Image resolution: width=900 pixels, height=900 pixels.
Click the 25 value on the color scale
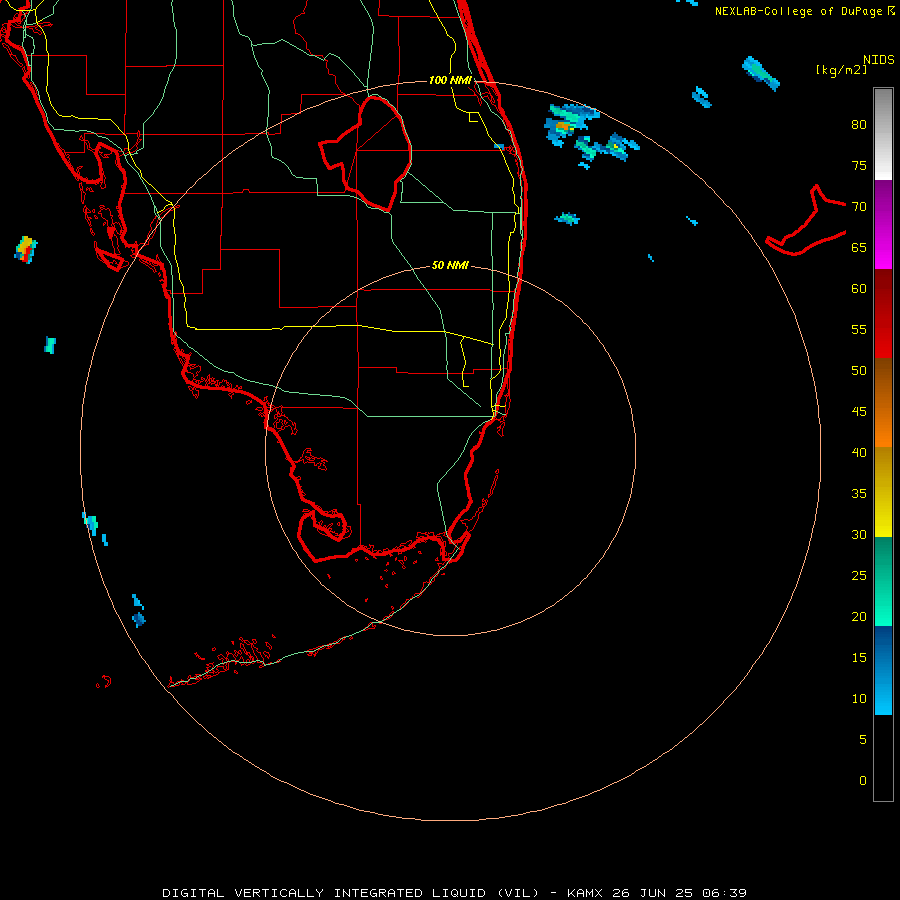pyautogui.click(x=859, y=576)
